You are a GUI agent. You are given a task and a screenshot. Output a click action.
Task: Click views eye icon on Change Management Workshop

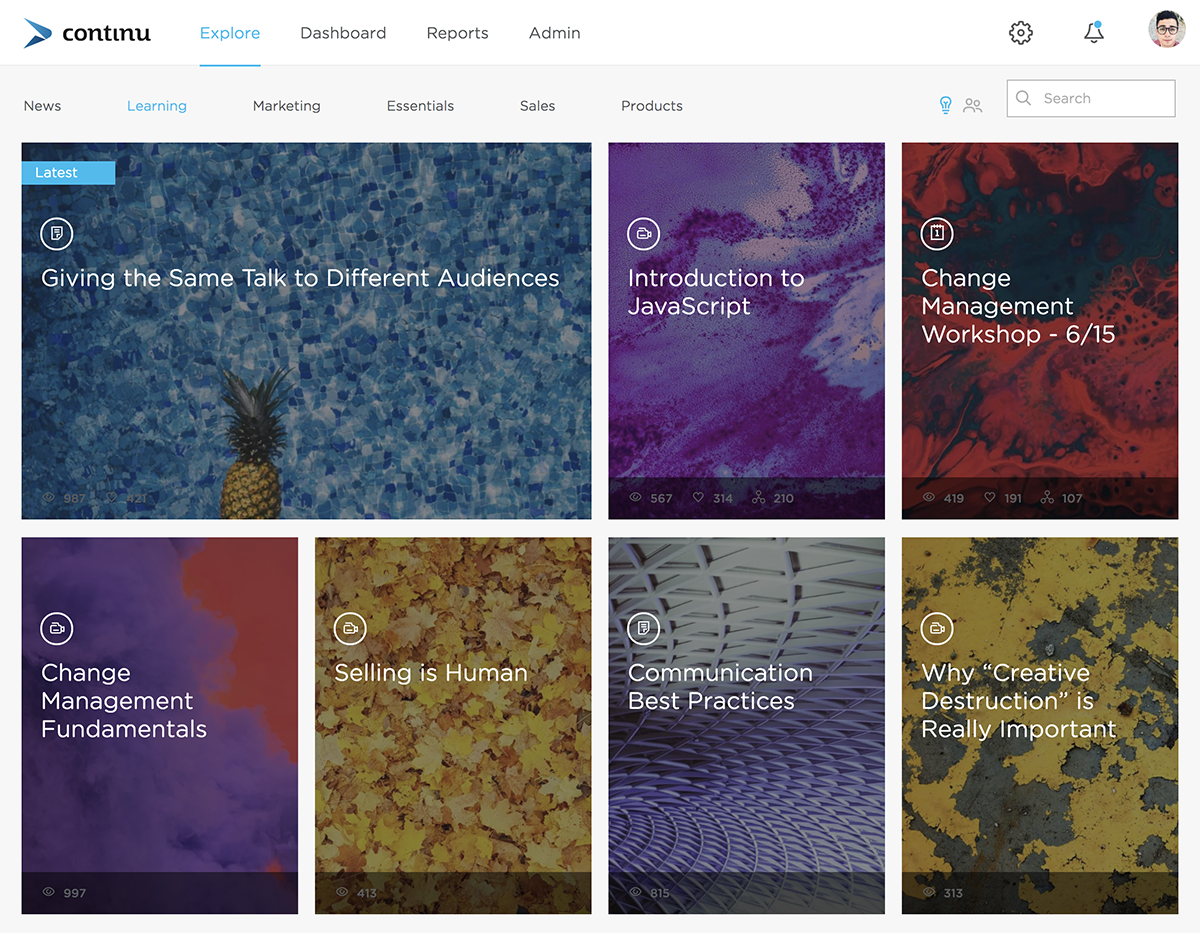point(929,497)
